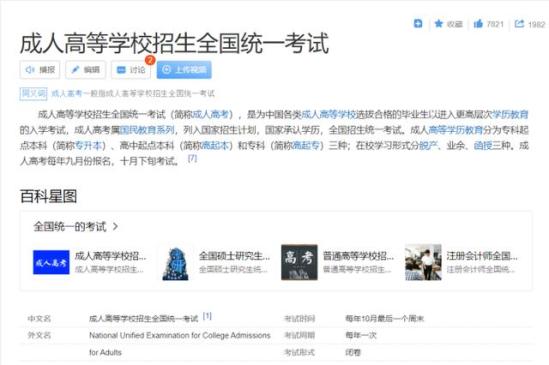Open the 全国统一的考试 heading text
The width and height of the screenshot is (549, 365).
tap(70, 227)
